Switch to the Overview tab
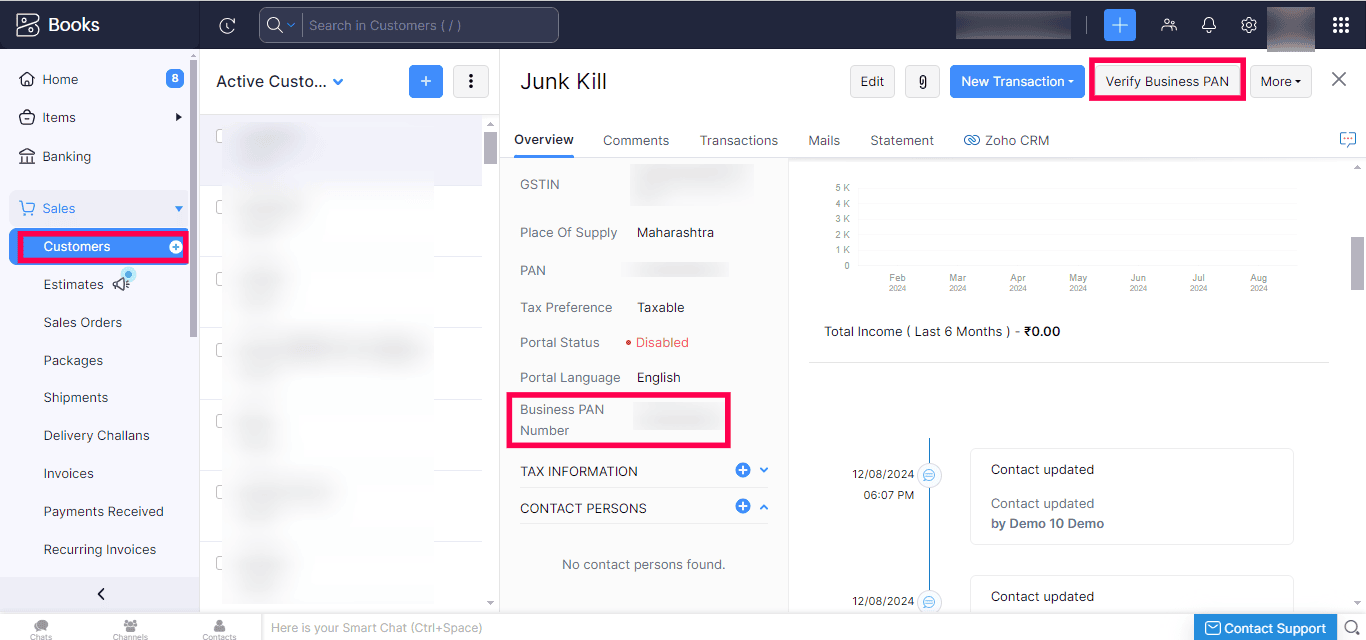Image resolution: width=1366 pixels, height=640 pixels. point(544,140)
